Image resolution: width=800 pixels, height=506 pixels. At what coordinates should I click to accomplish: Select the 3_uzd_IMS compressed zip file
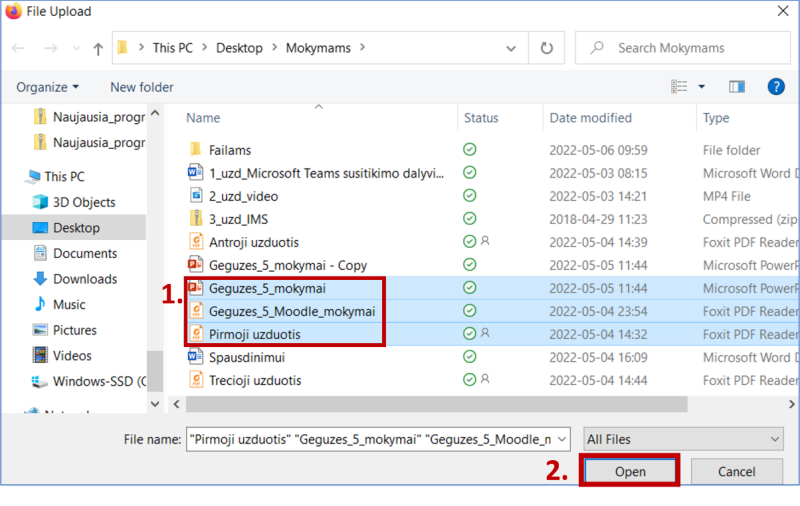coord(238,219)
